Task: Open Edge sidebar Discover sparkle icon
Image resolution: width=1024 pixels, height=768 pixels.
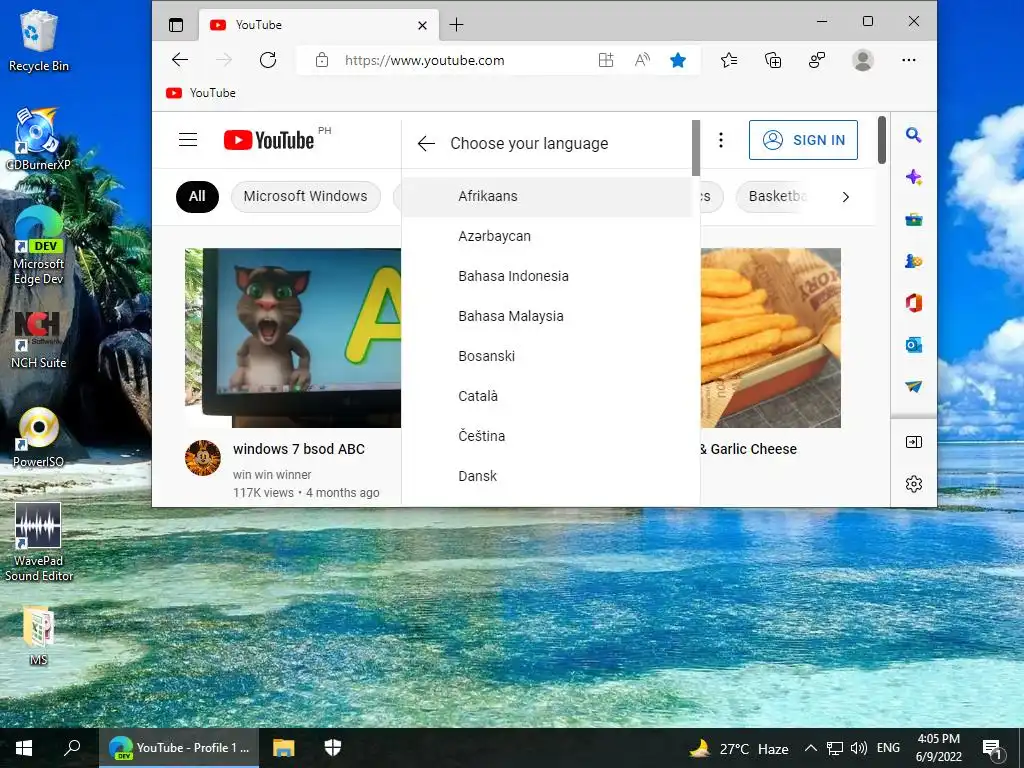Action: point(914,177)
